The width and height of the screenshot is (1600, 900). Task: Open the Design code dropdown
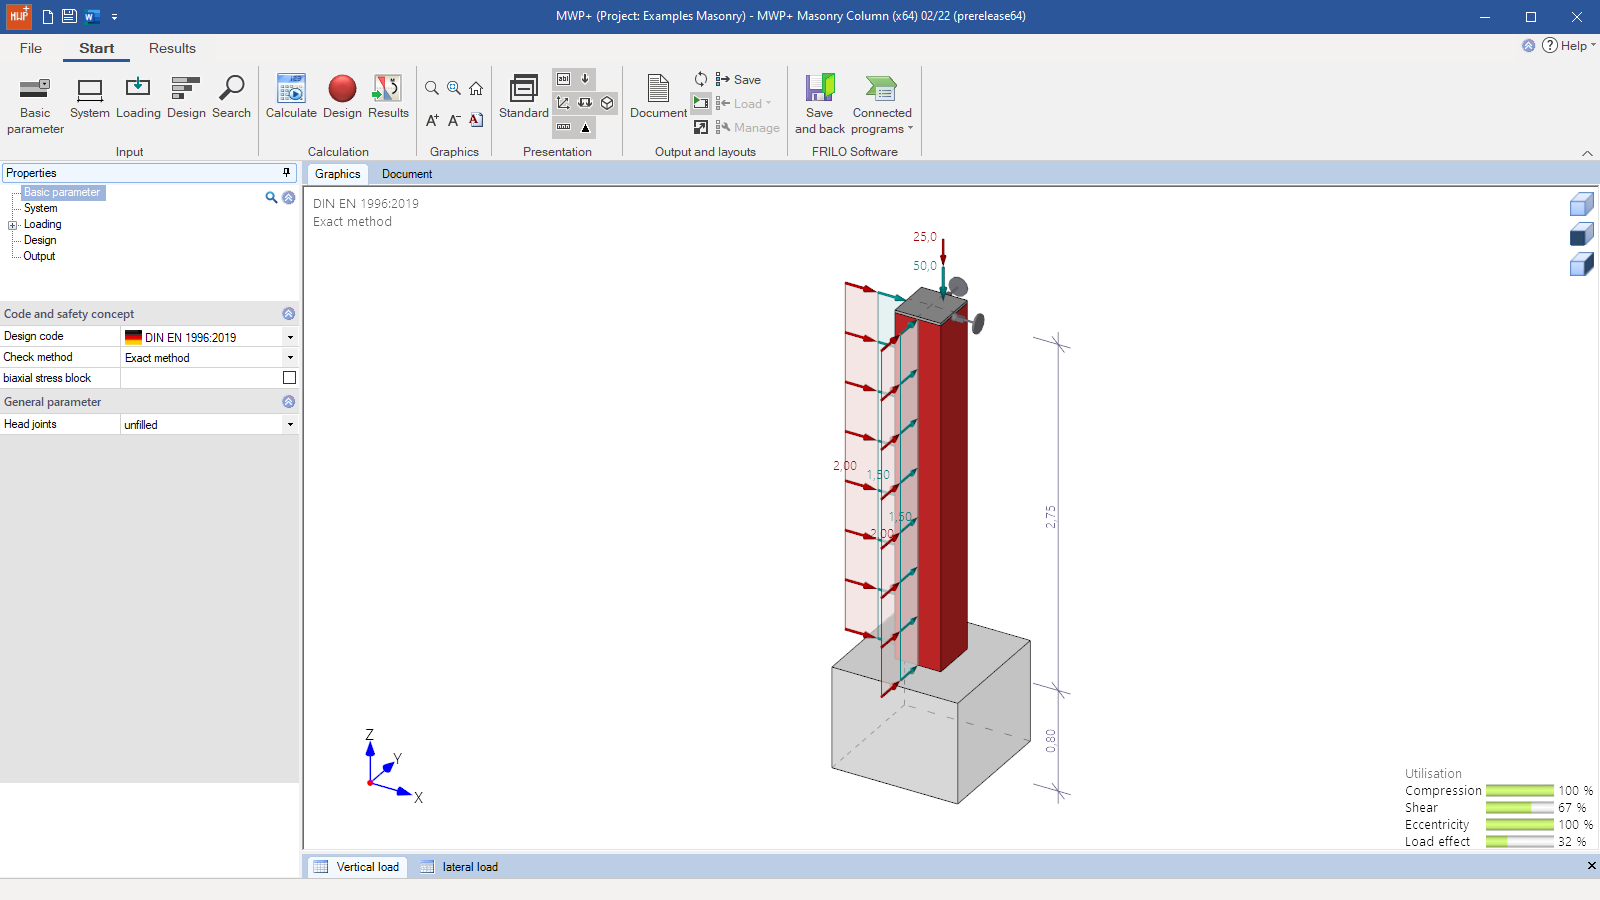click(290, 337)
